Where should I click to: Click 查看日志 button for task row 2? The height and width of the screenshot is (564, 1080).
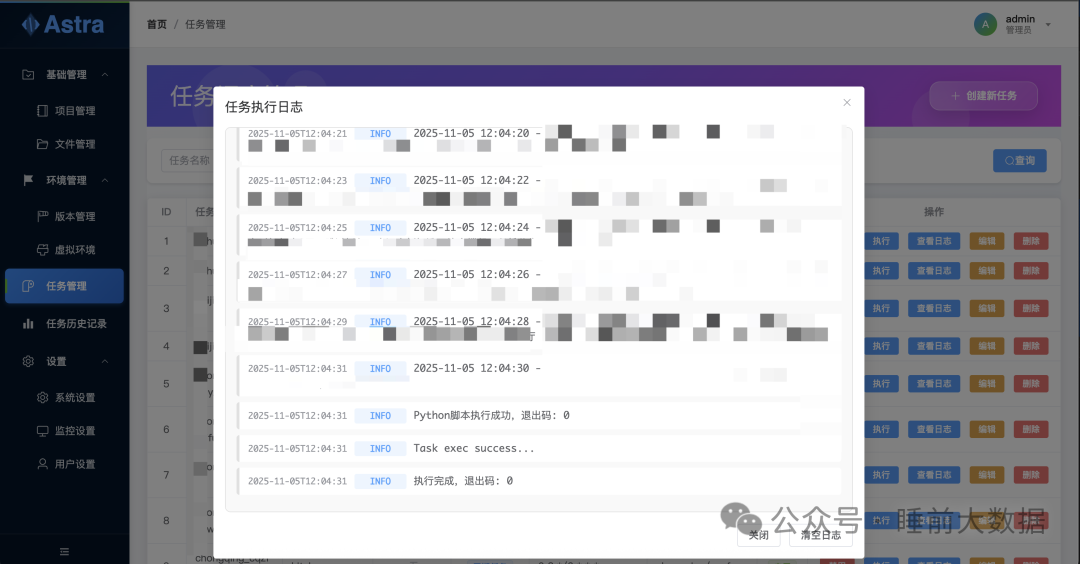pyautogui.click(x=933, y=271)
